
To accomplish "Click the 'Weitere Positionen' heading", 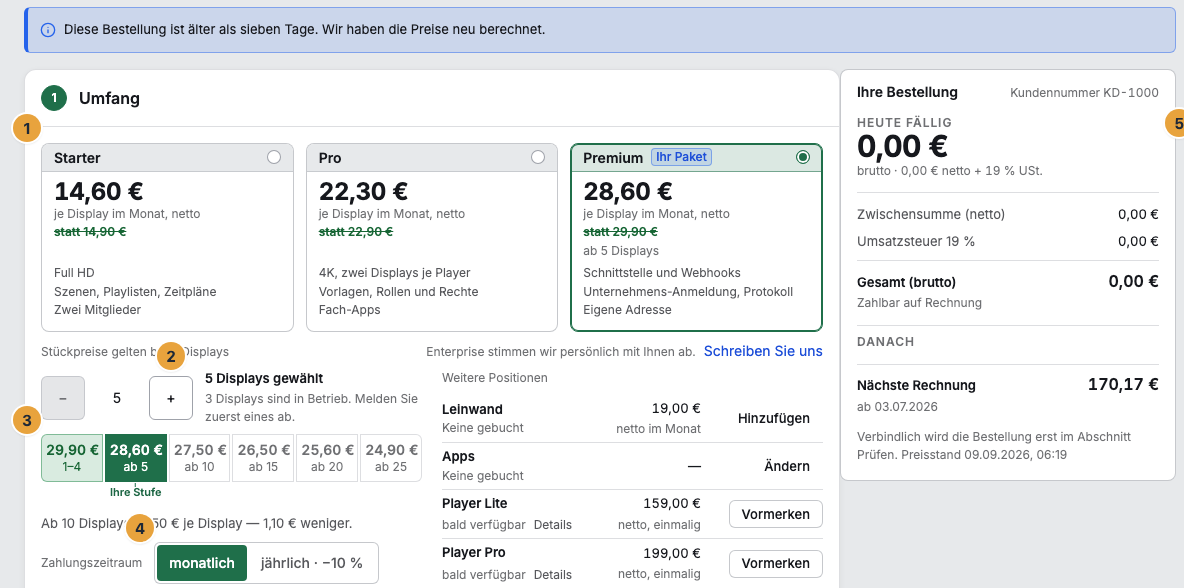I will coord(495,377).
